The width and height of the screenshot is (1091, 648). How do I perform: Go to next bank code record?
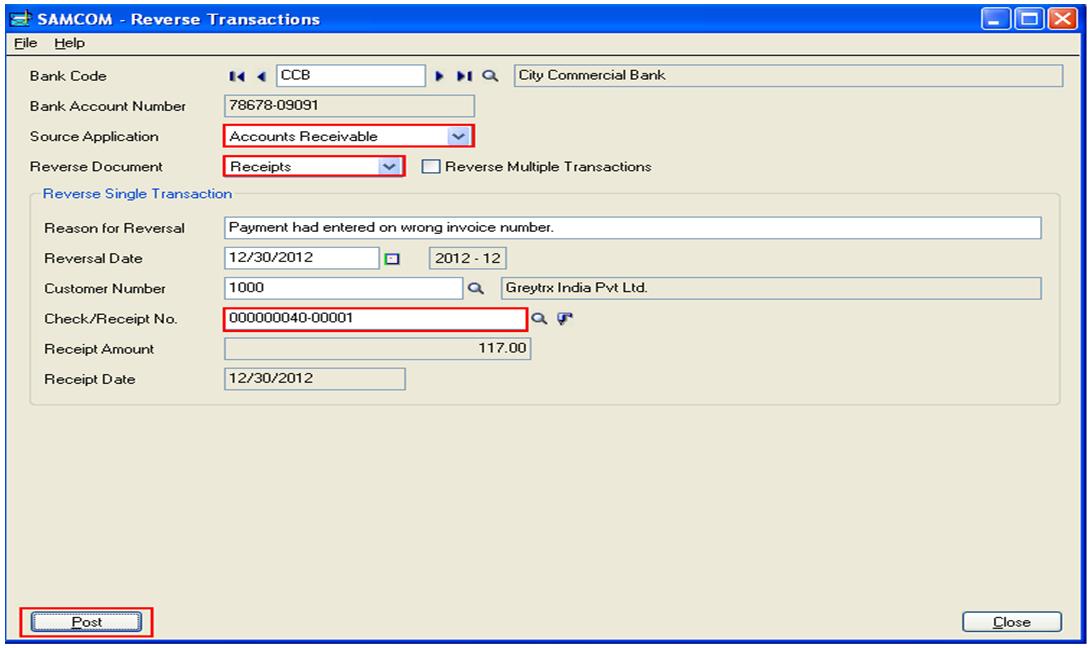click(439, 76)
